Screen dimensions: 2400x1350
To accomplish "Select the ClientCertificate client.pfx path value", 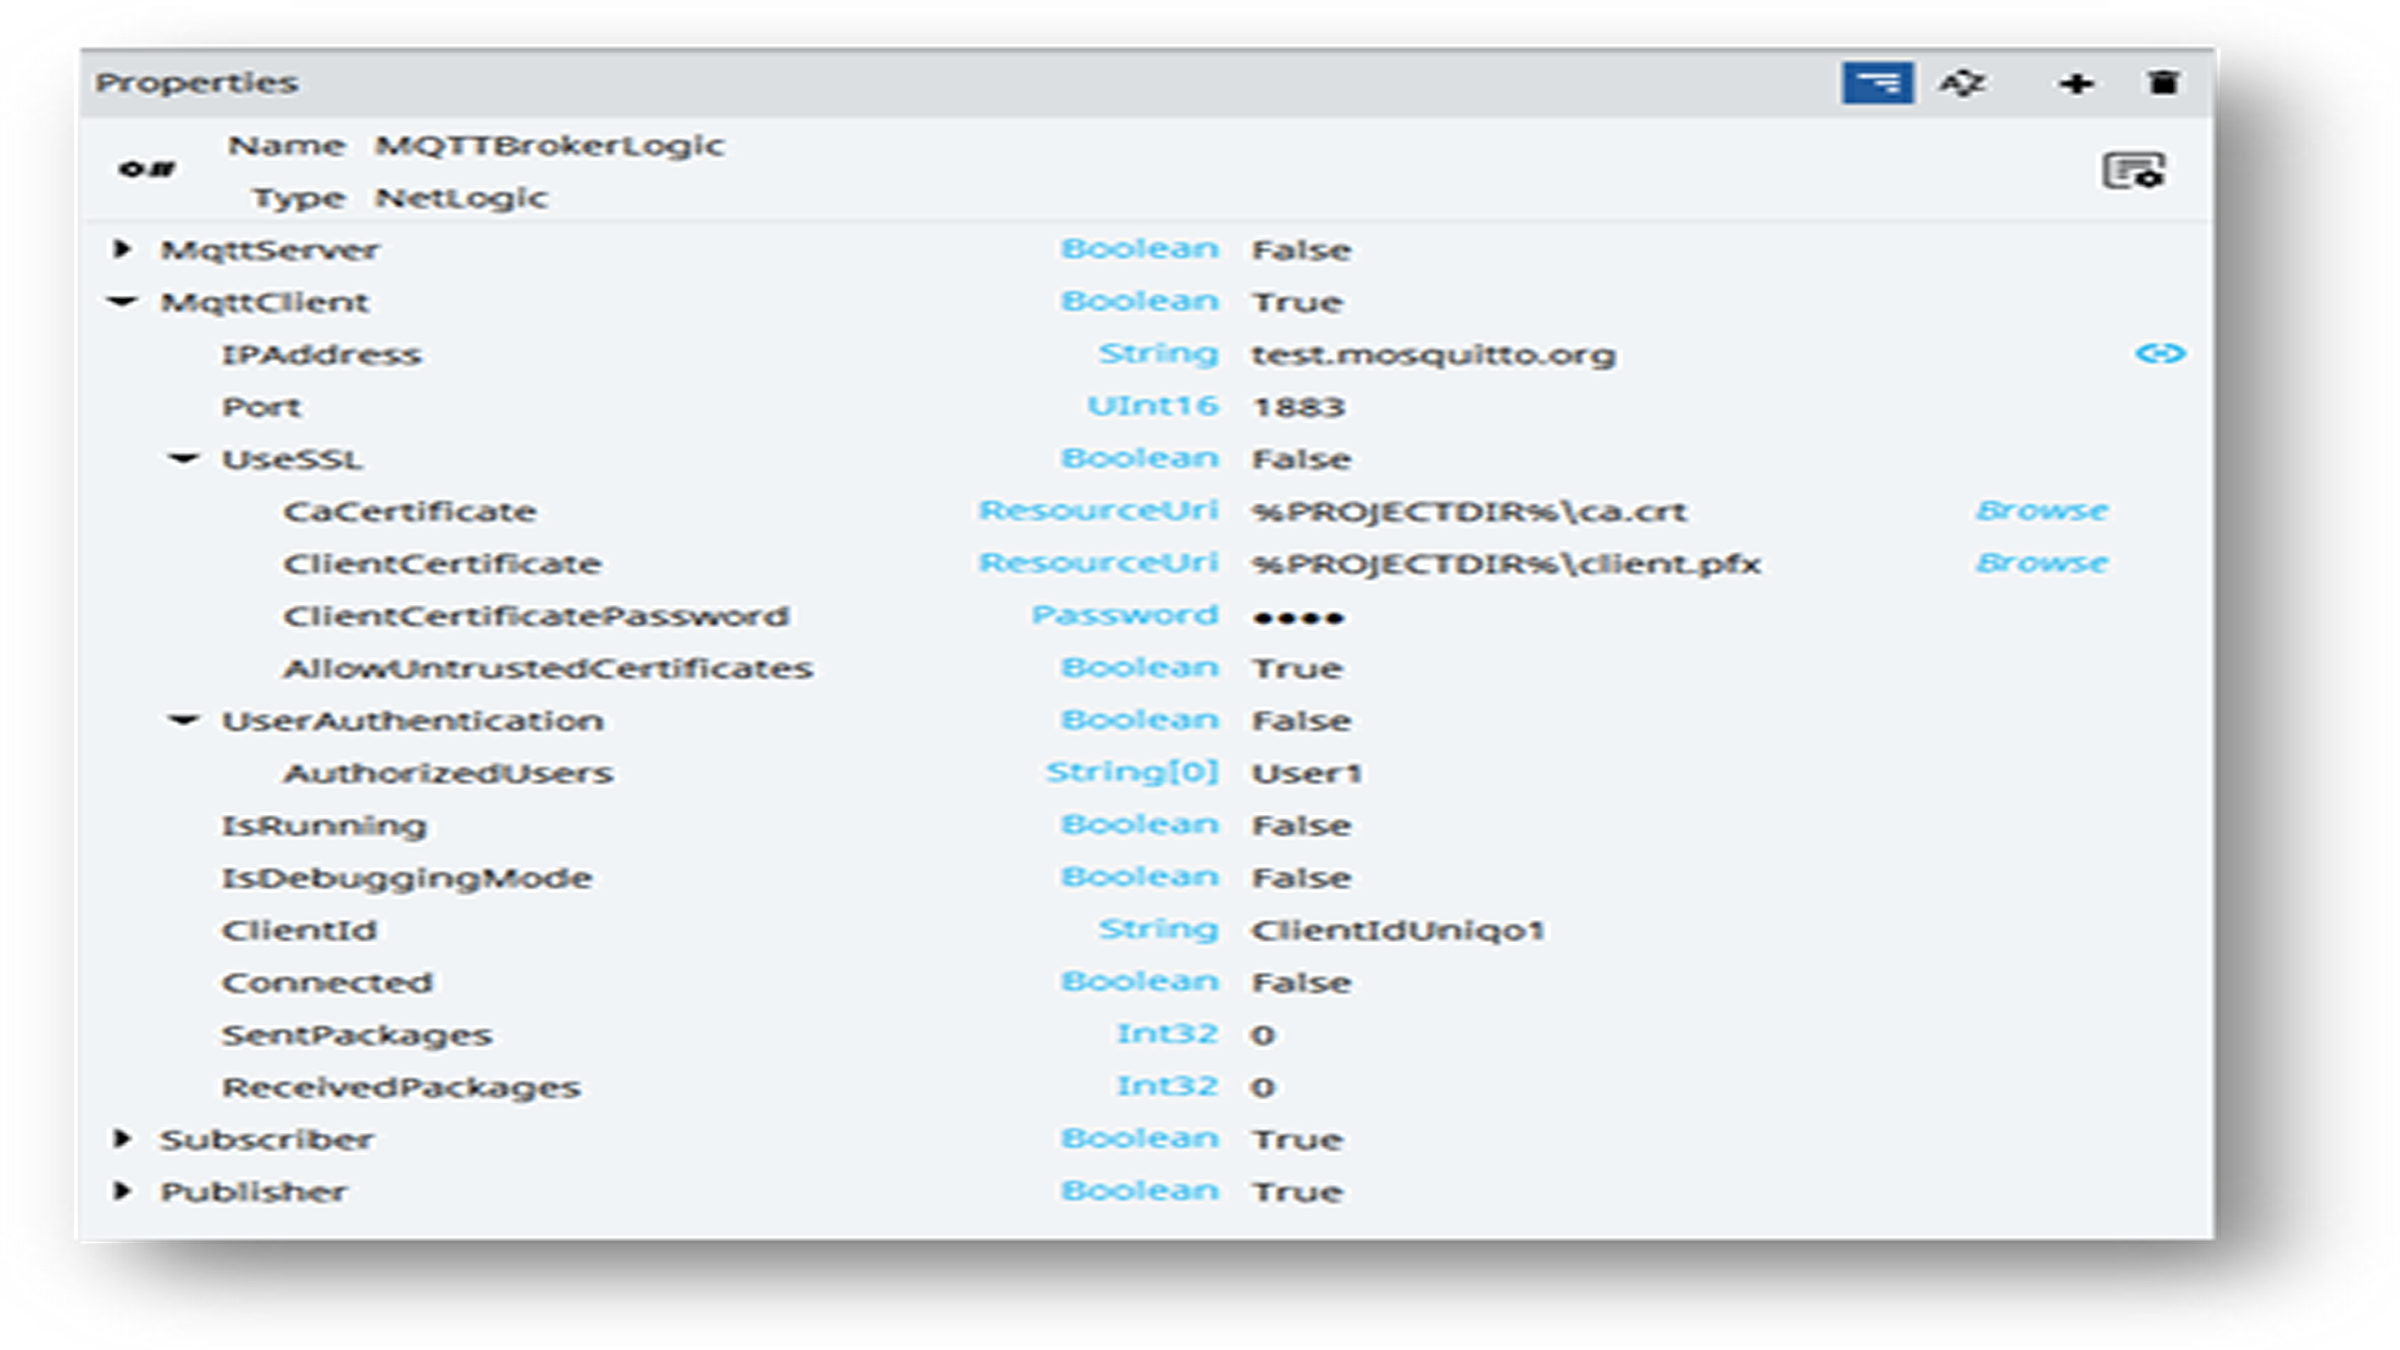I will tap(1505, 564).
